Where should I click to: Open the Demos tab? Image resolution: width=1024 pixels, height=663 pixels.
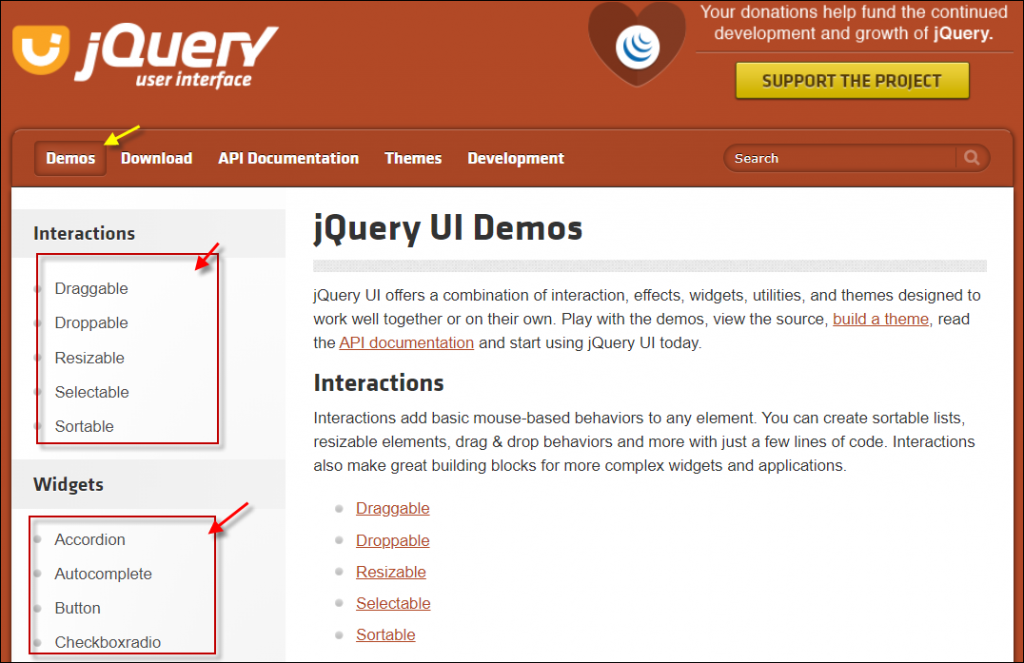71,158
